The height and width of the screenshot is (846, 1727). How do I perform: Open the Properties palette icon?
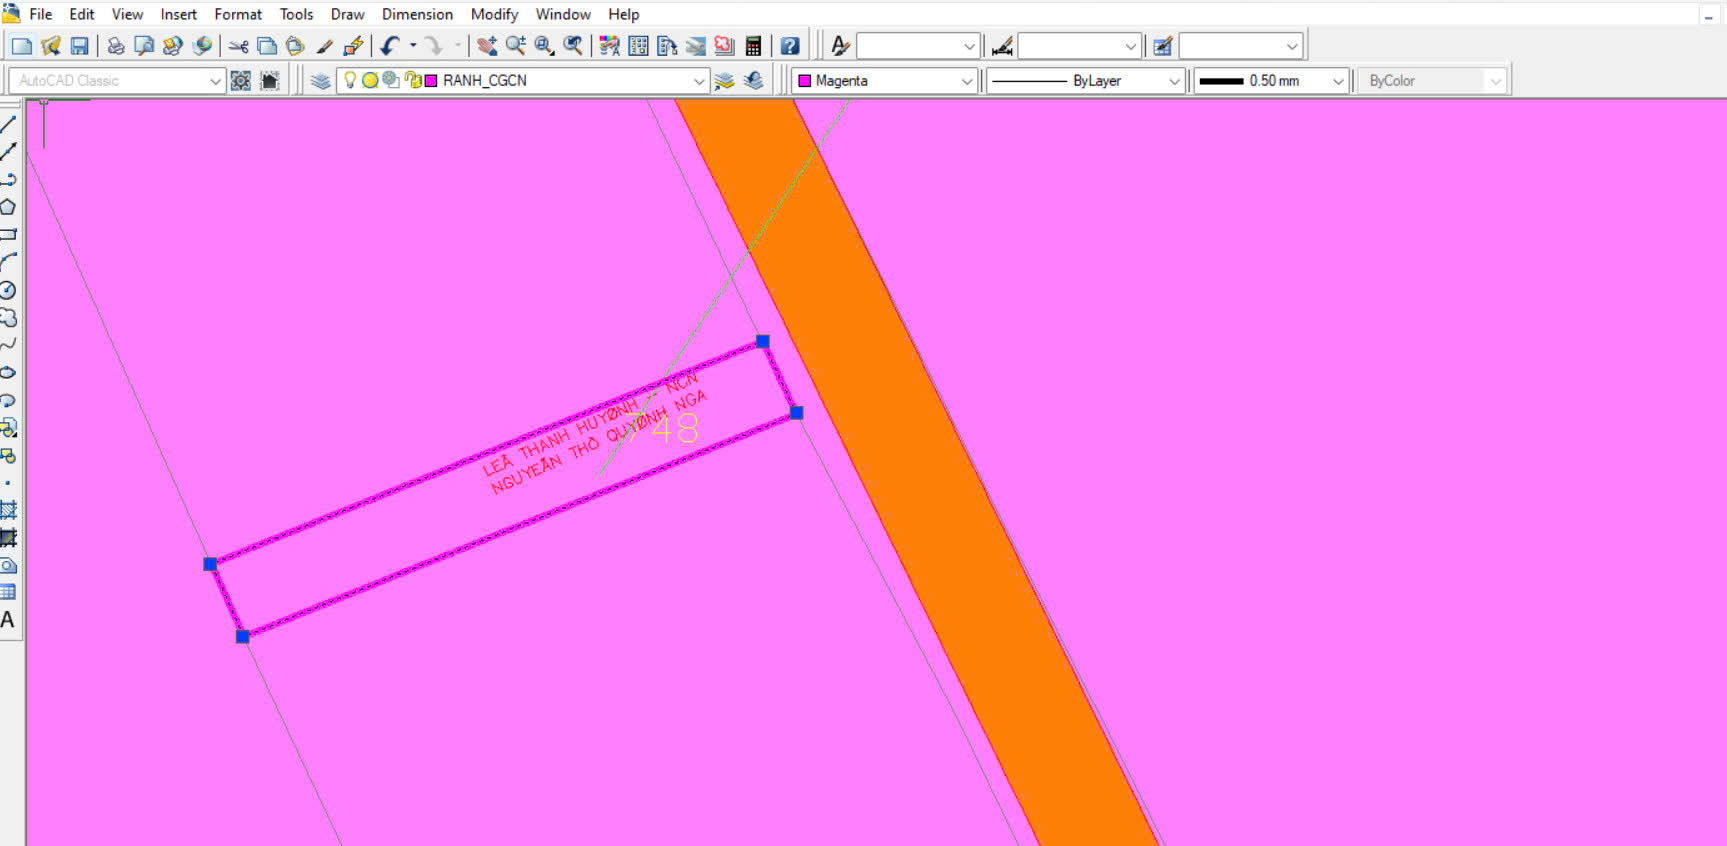(x=609, y=46)
